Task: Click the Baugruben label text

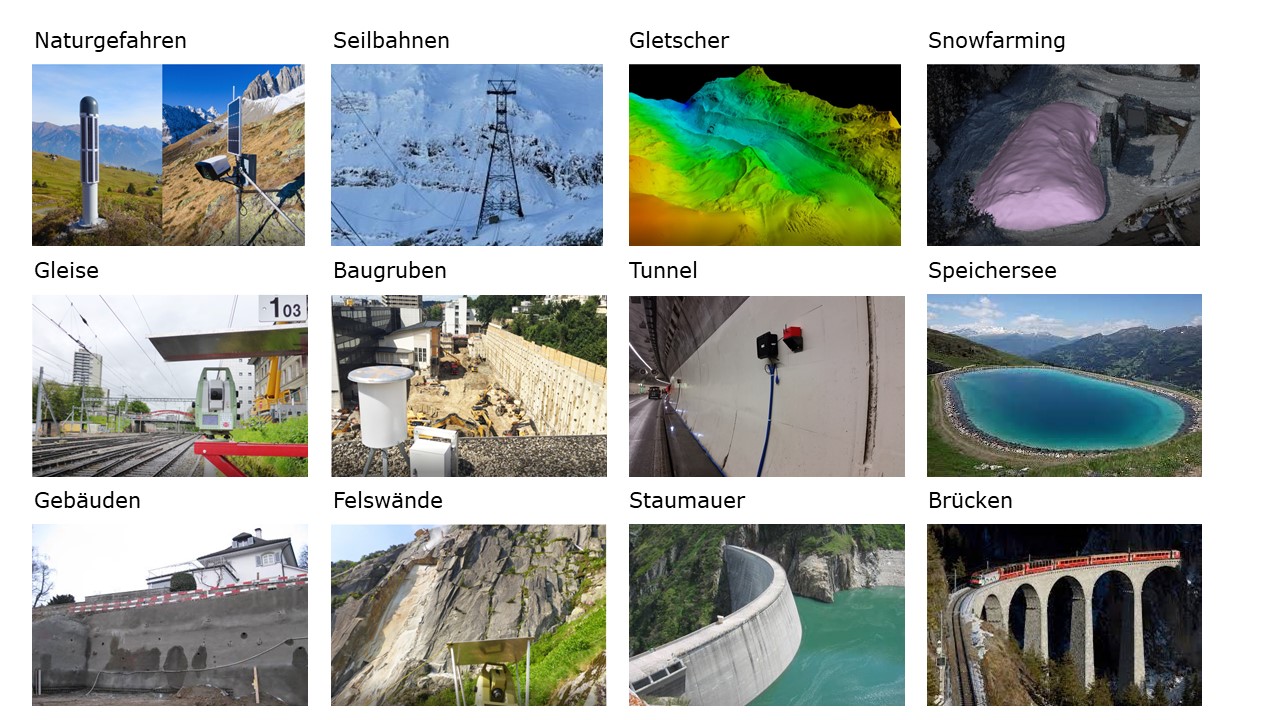Action: pos(390,271)
